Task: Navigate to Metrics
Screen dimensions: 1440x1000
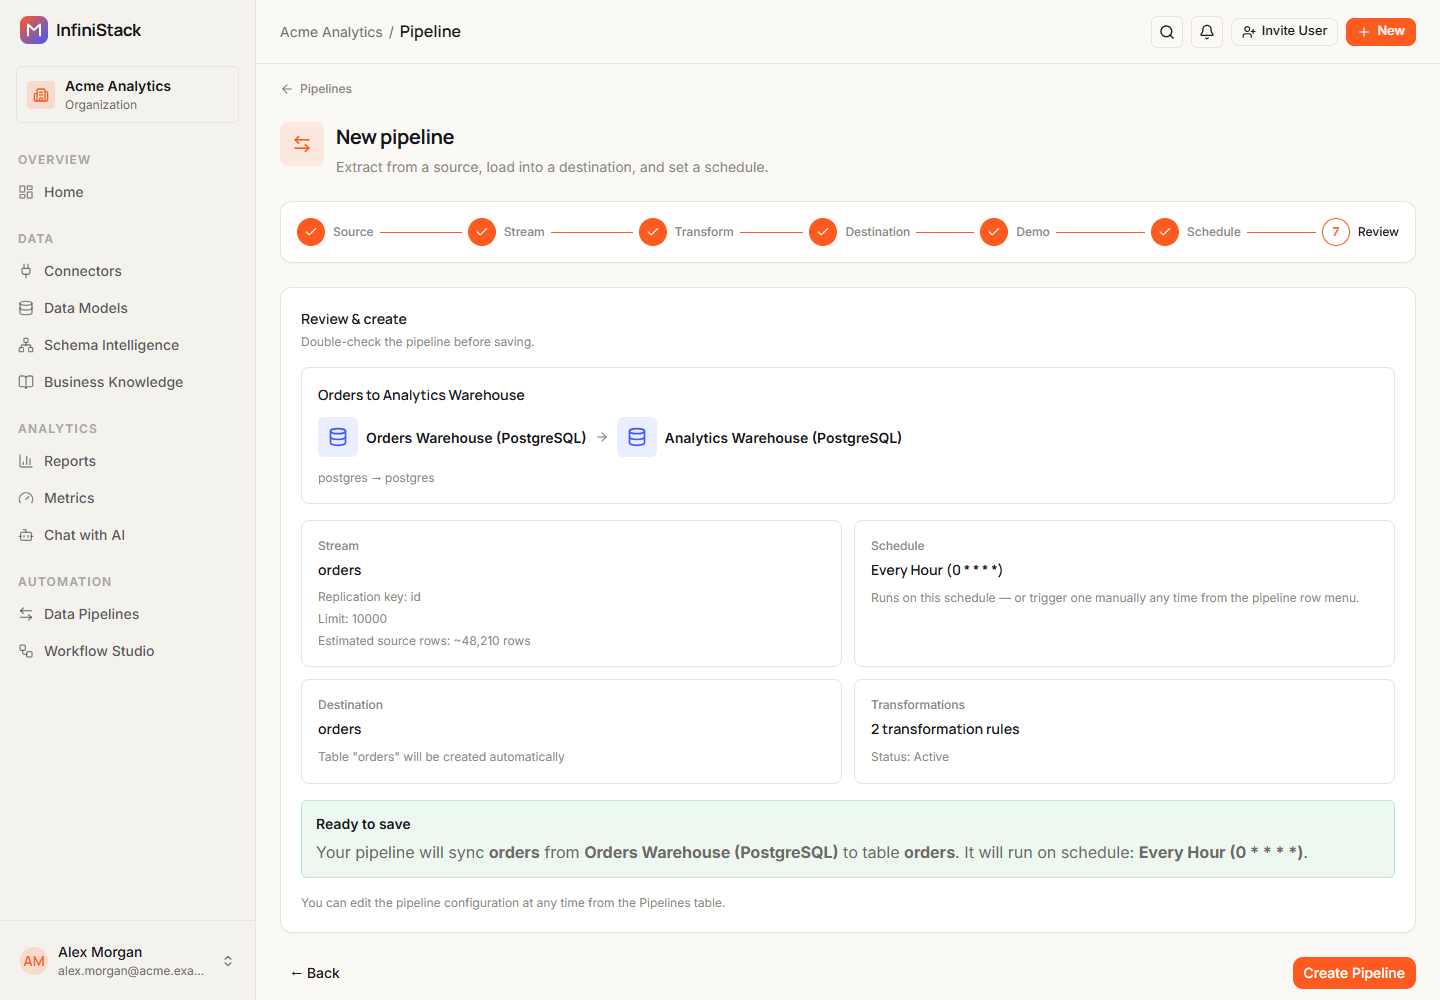Action: pos(127,498)
